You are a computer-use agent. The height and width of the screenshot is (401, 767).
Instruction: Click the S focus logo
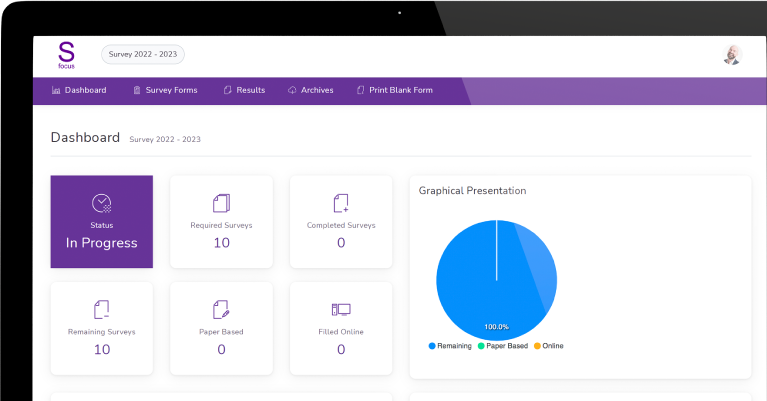coord(67,55)
